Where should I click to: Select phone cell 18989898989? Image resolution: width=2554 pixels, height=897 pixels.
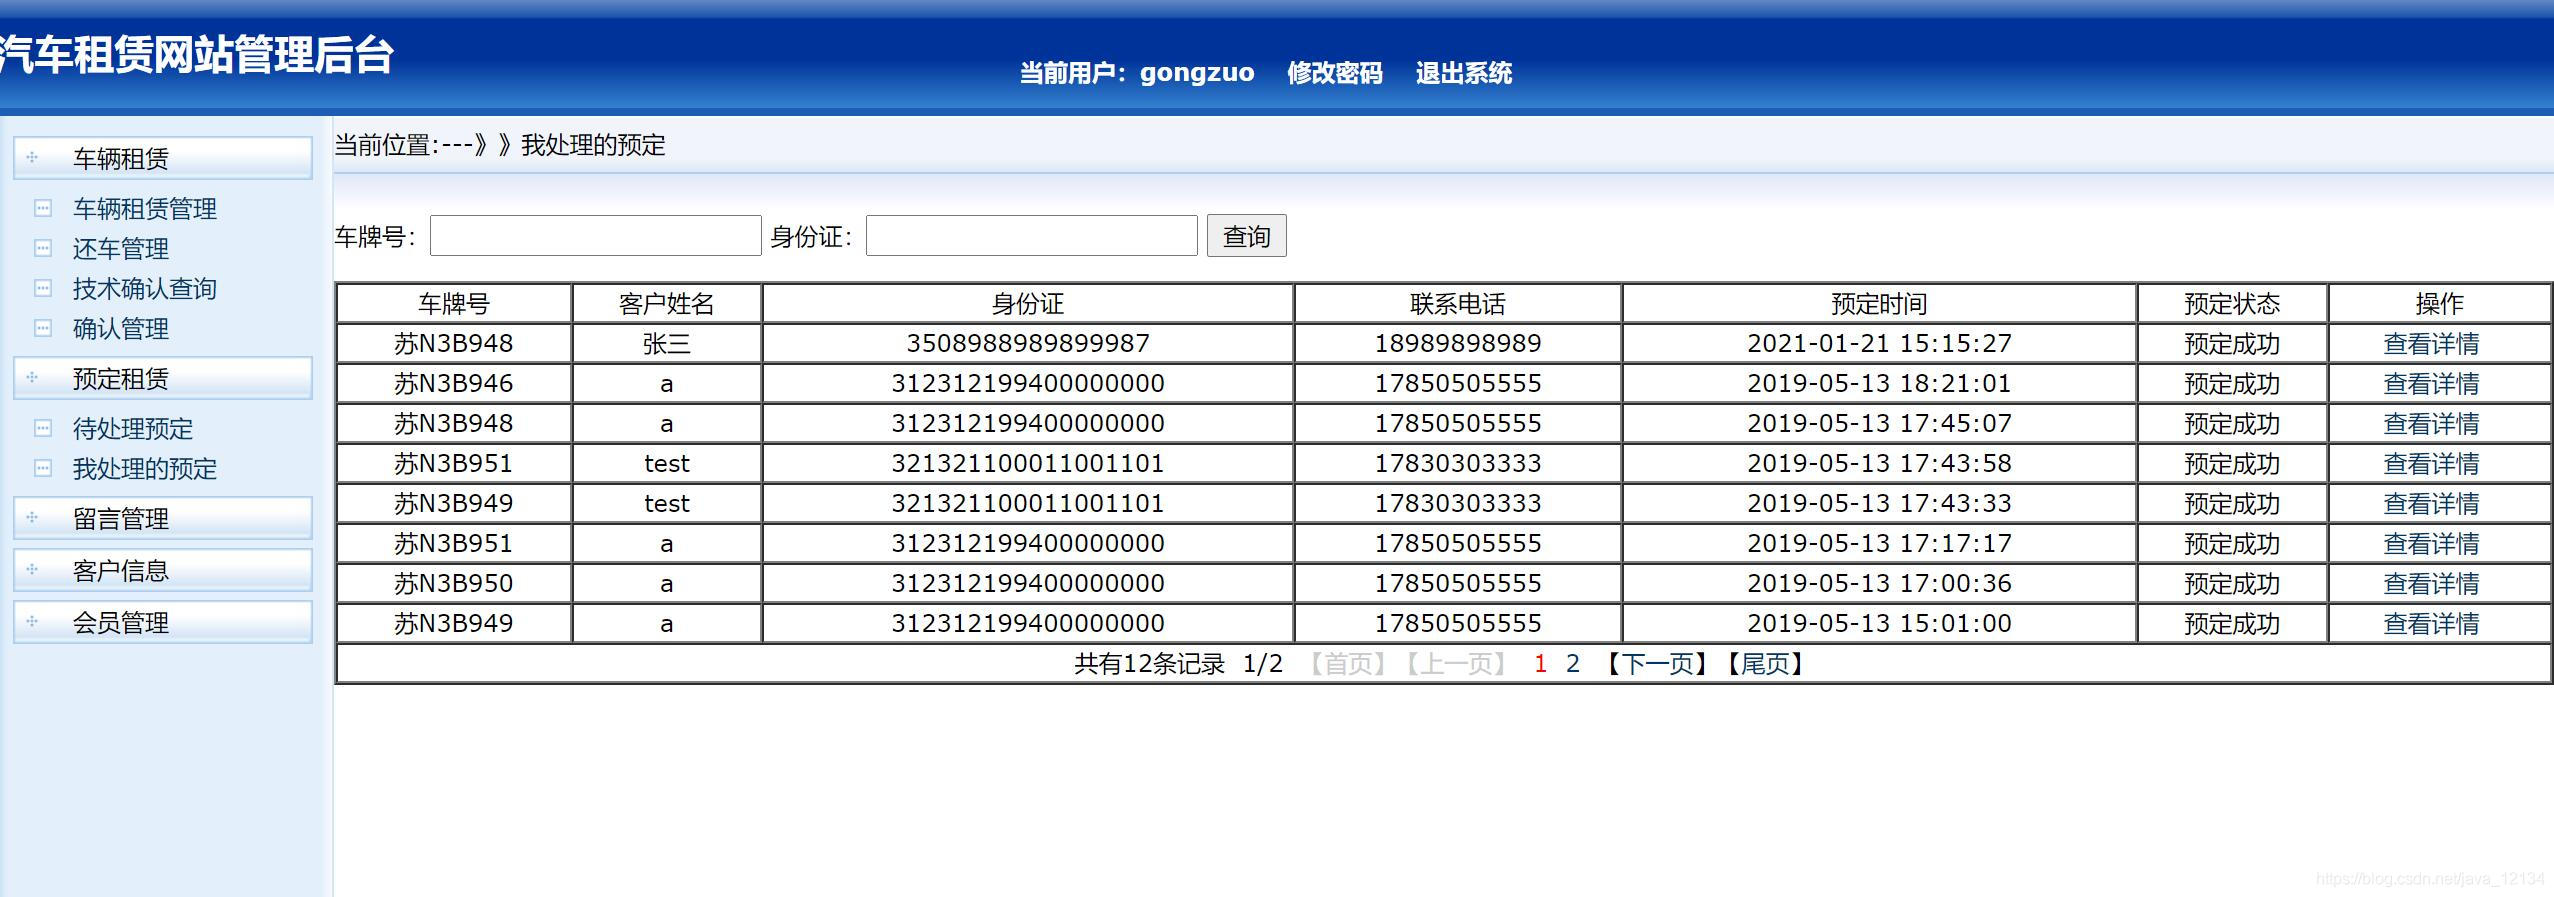click(x=1458, y=344)
